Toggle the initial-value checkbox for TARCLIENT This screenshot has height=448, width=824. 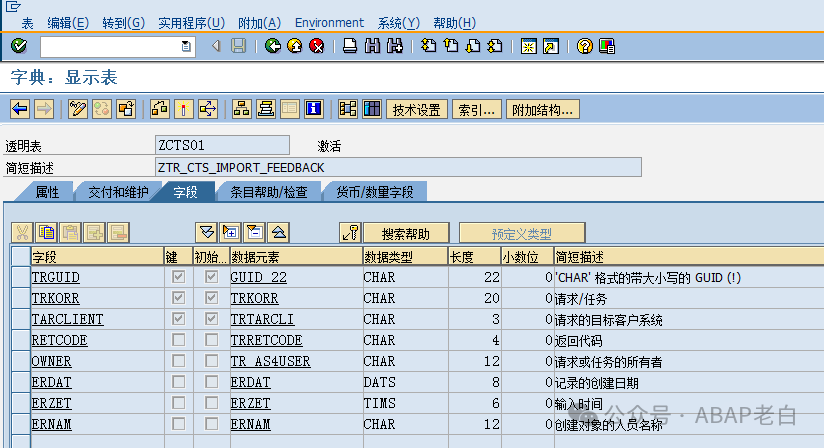(x=211, y=319)
